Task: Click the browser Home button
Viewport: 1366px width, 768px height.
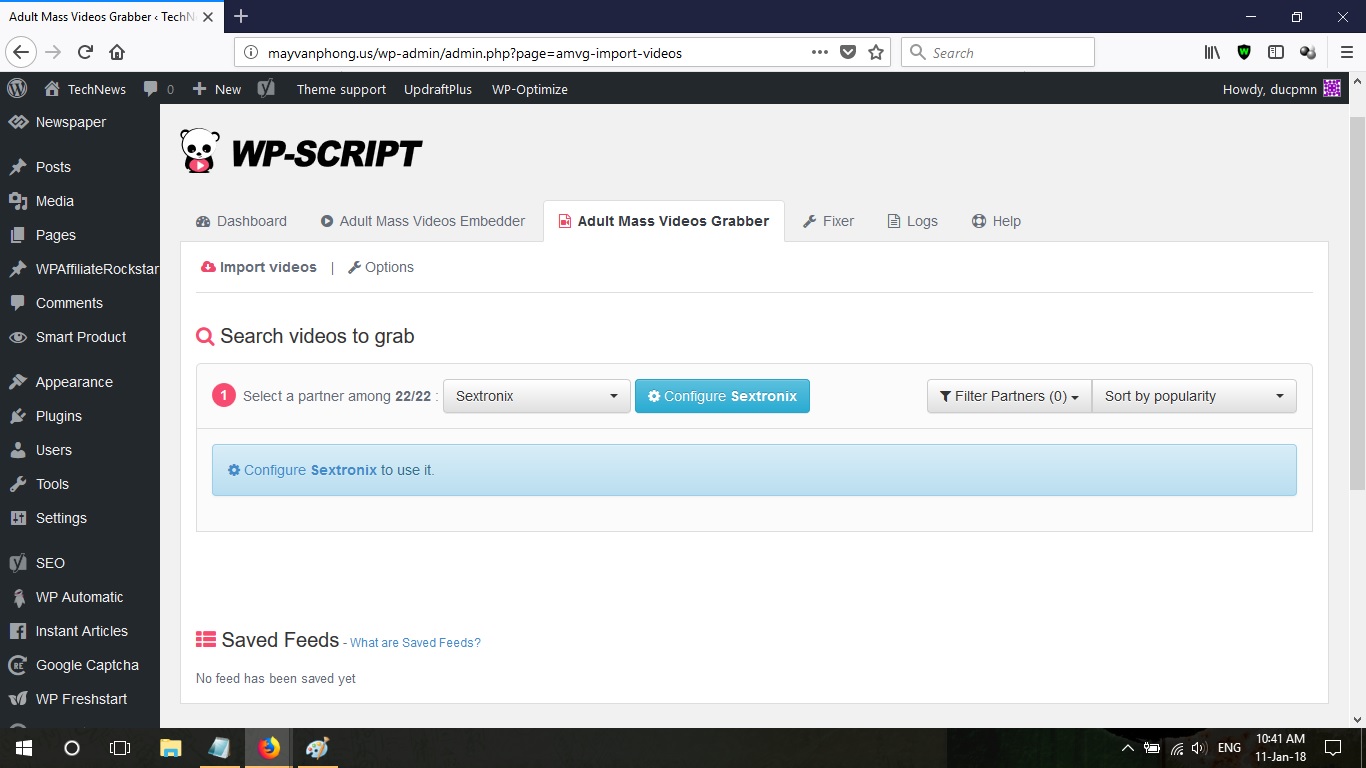Action: coord(117,53)
